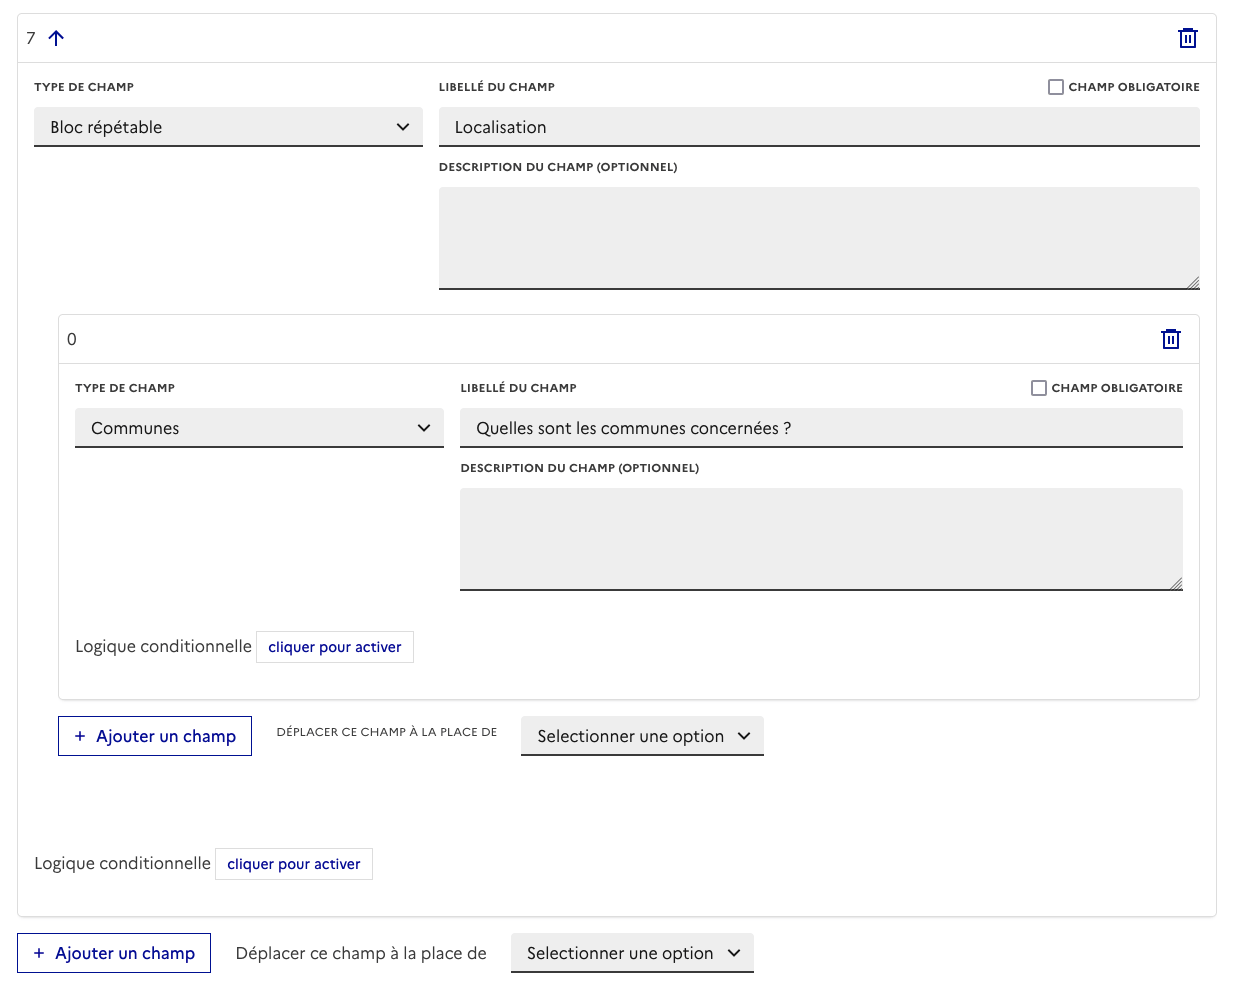This screenshot has height=995, width=1234.
Task: Click the description textarea under Localisation
Action: tap(818, 238)
